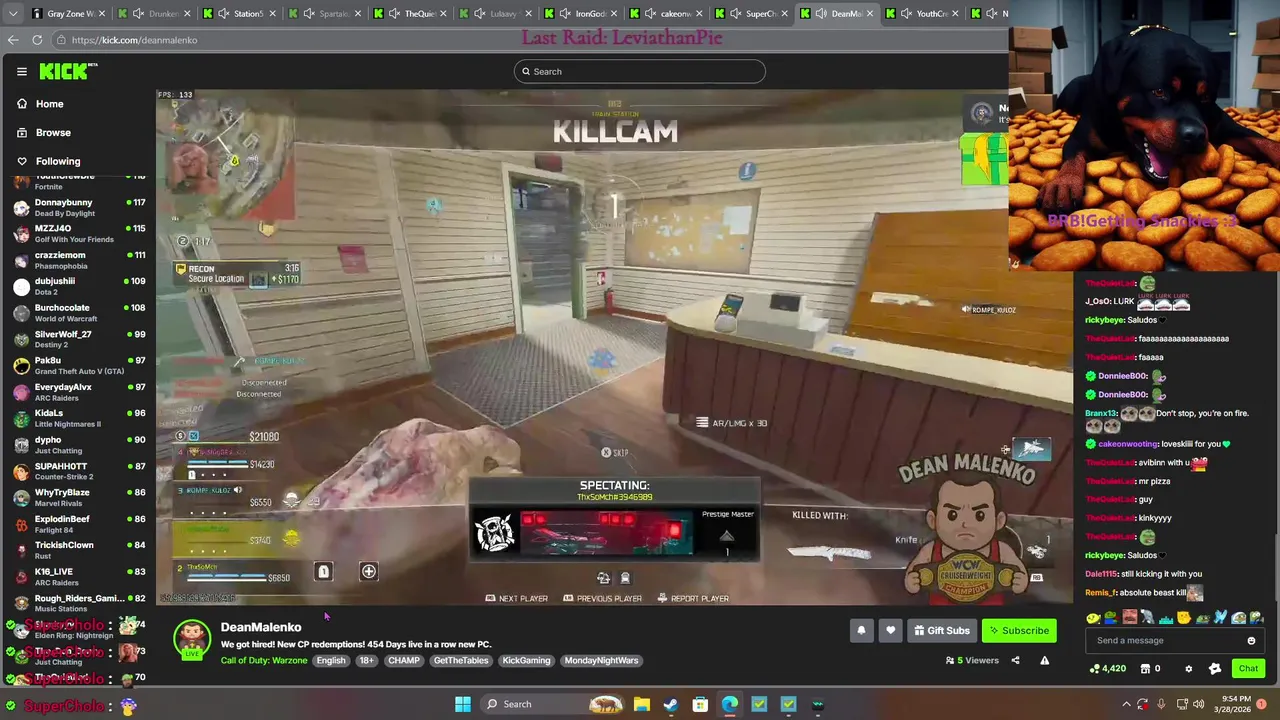This screenshot has width=1280, height=720.
Task: Toggle stream notifications bell
Action: (x=861, y=631)
